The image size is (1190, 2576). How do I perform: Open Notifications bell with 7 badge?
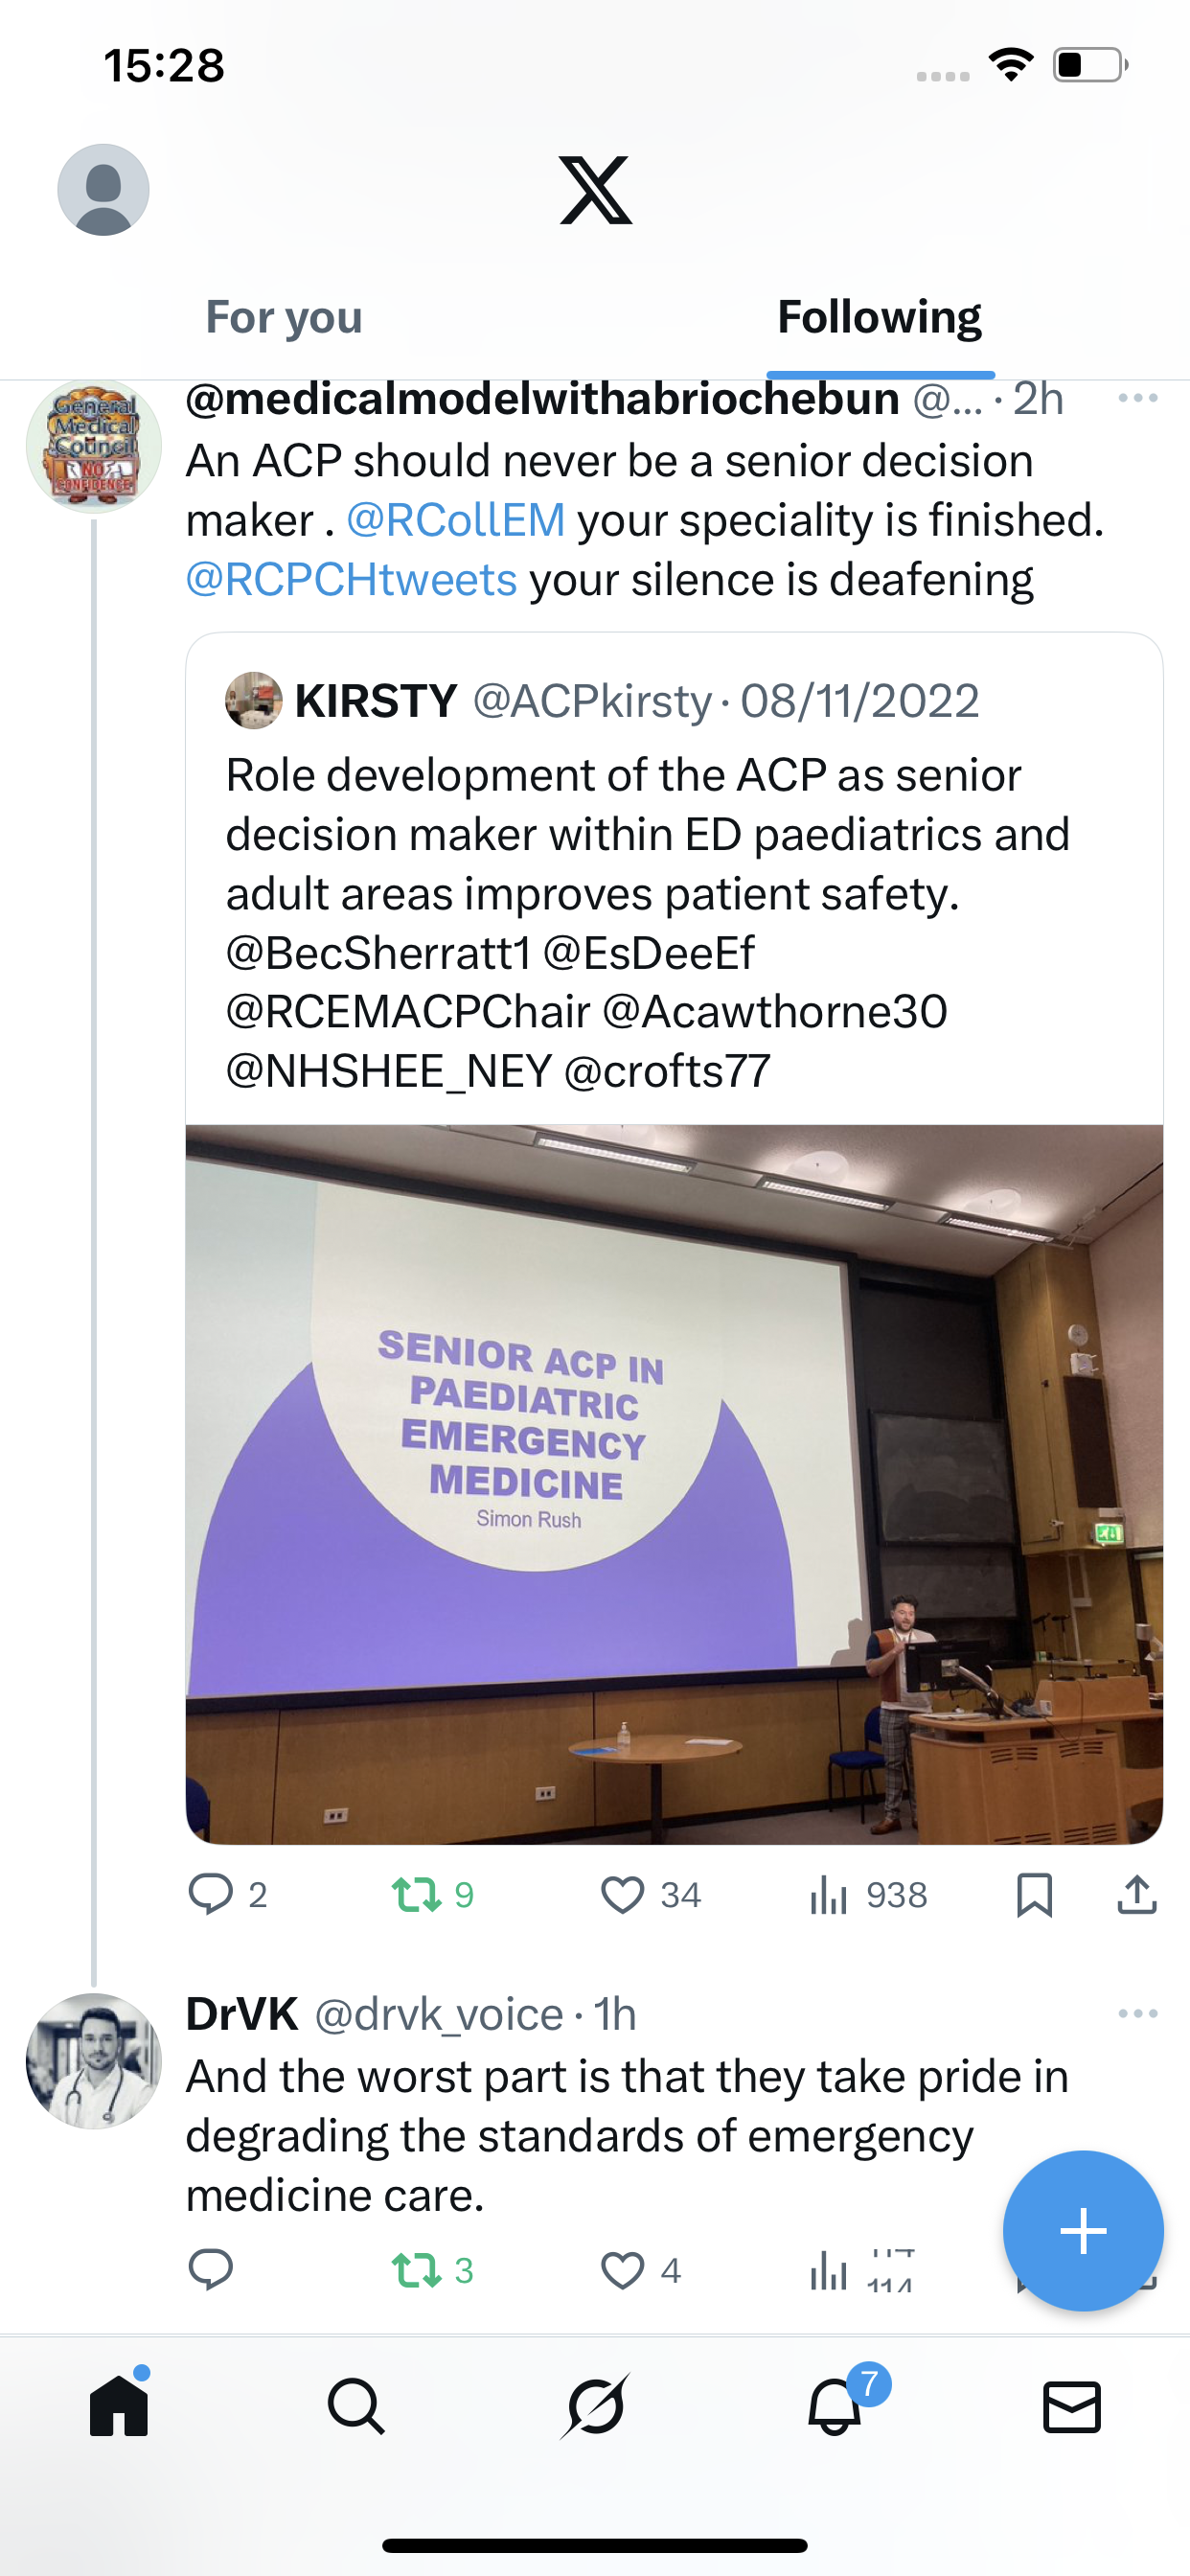(x=835, y=2406)
